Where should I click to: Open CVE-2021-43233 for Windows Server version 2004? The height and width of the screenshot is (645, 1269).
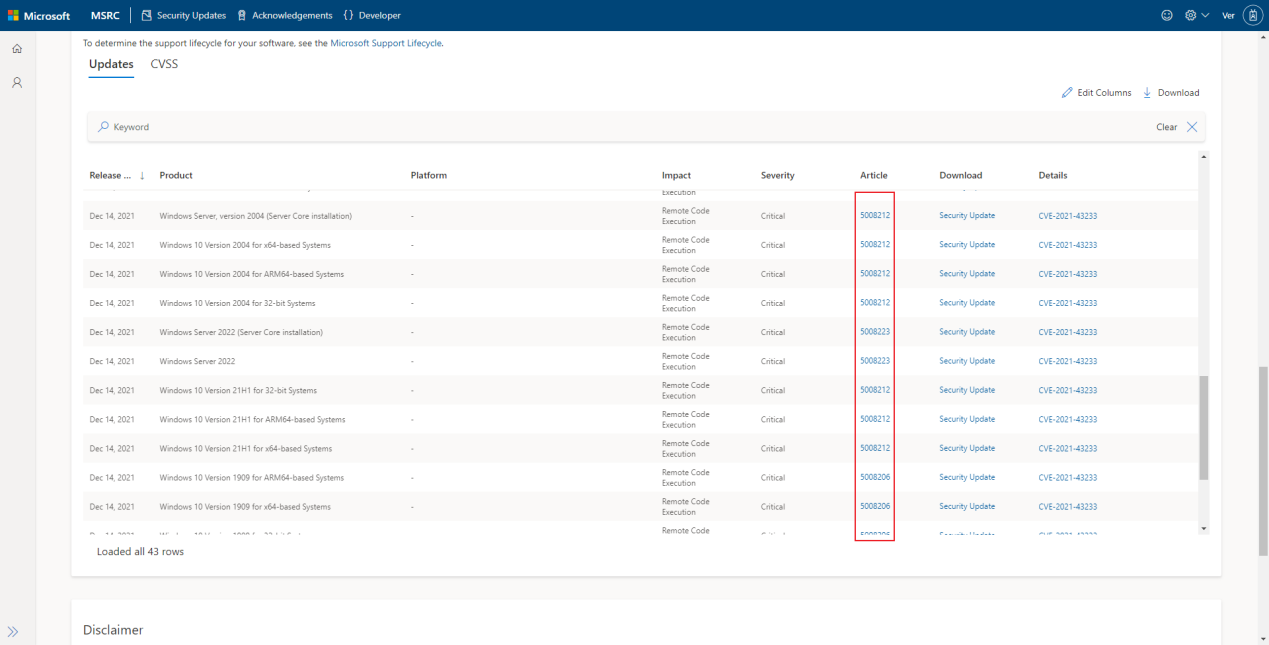1068,216
